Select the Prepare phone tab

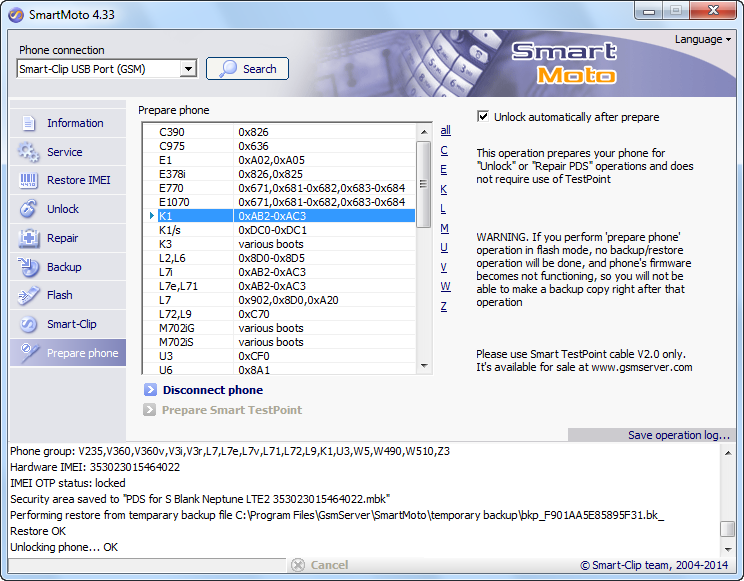[68, 353]
